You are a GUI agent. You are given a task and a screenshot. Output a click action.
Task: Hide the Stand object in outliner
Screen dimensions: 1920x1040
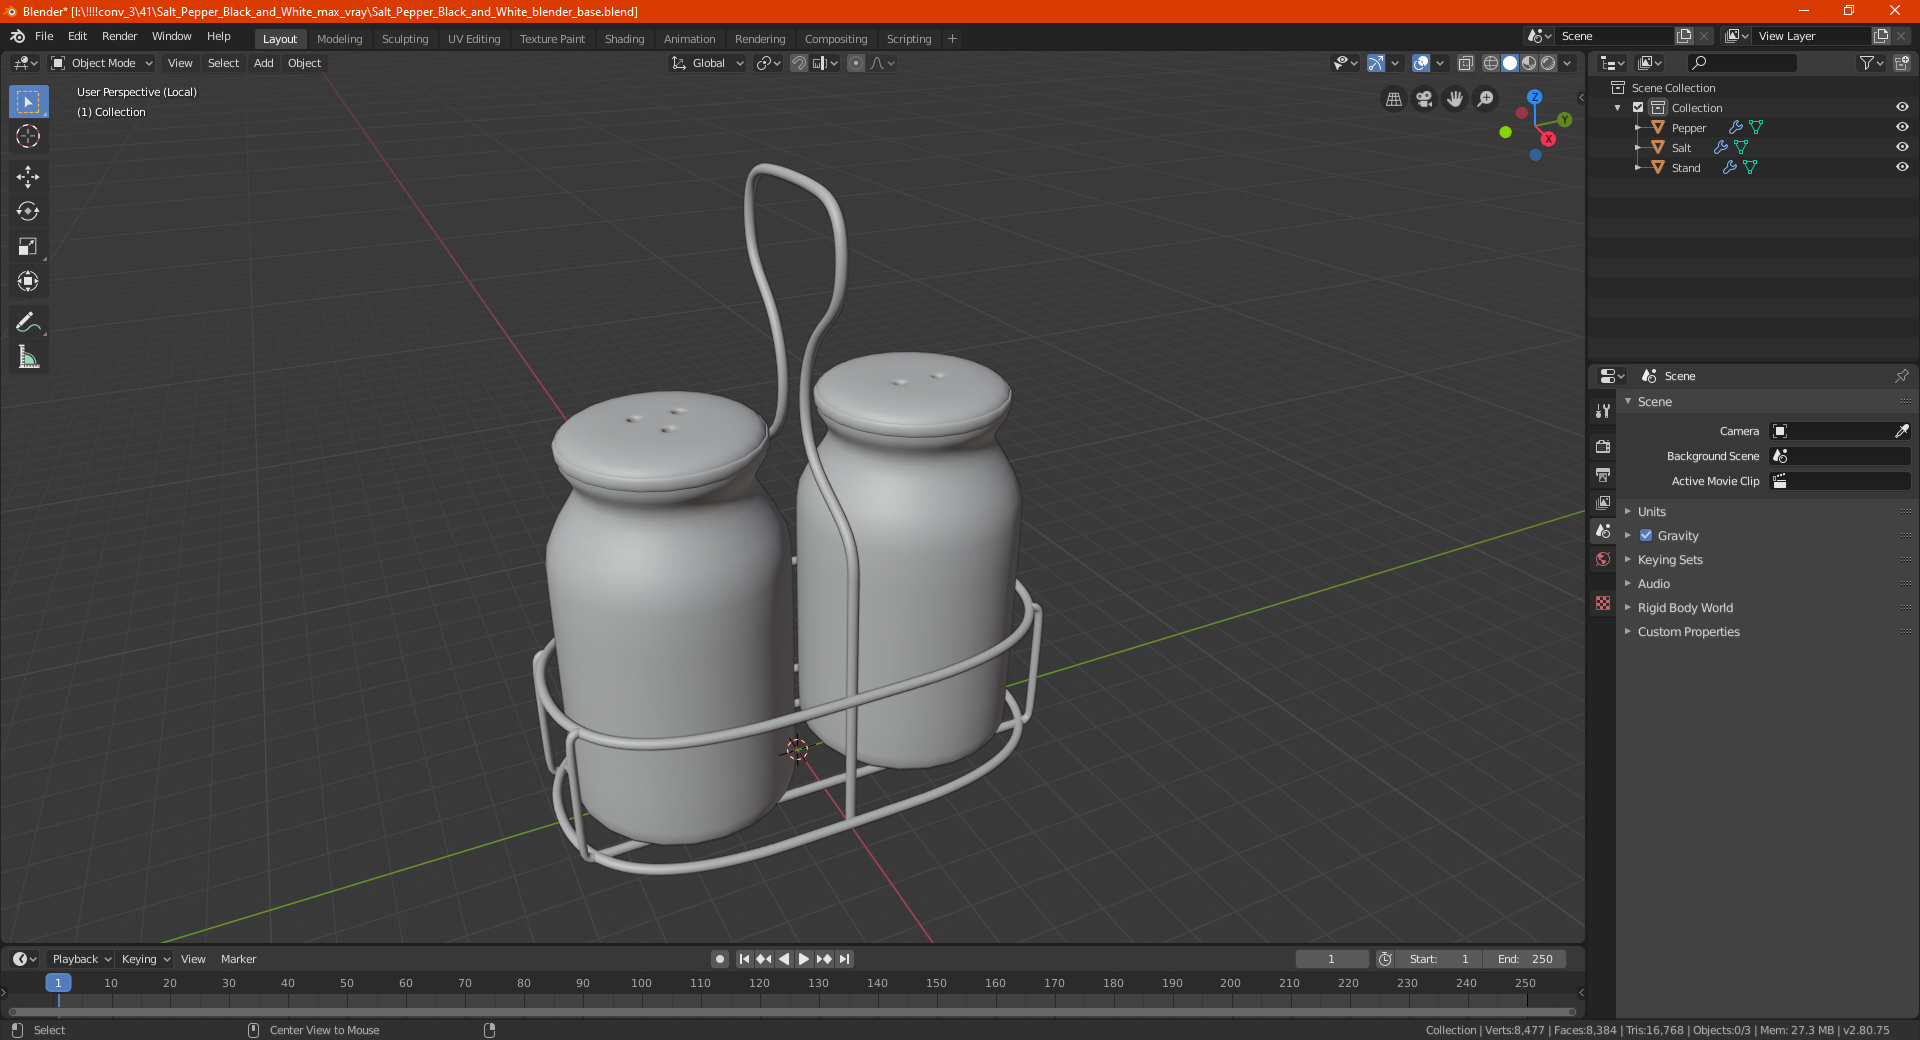coord(1902,167)
